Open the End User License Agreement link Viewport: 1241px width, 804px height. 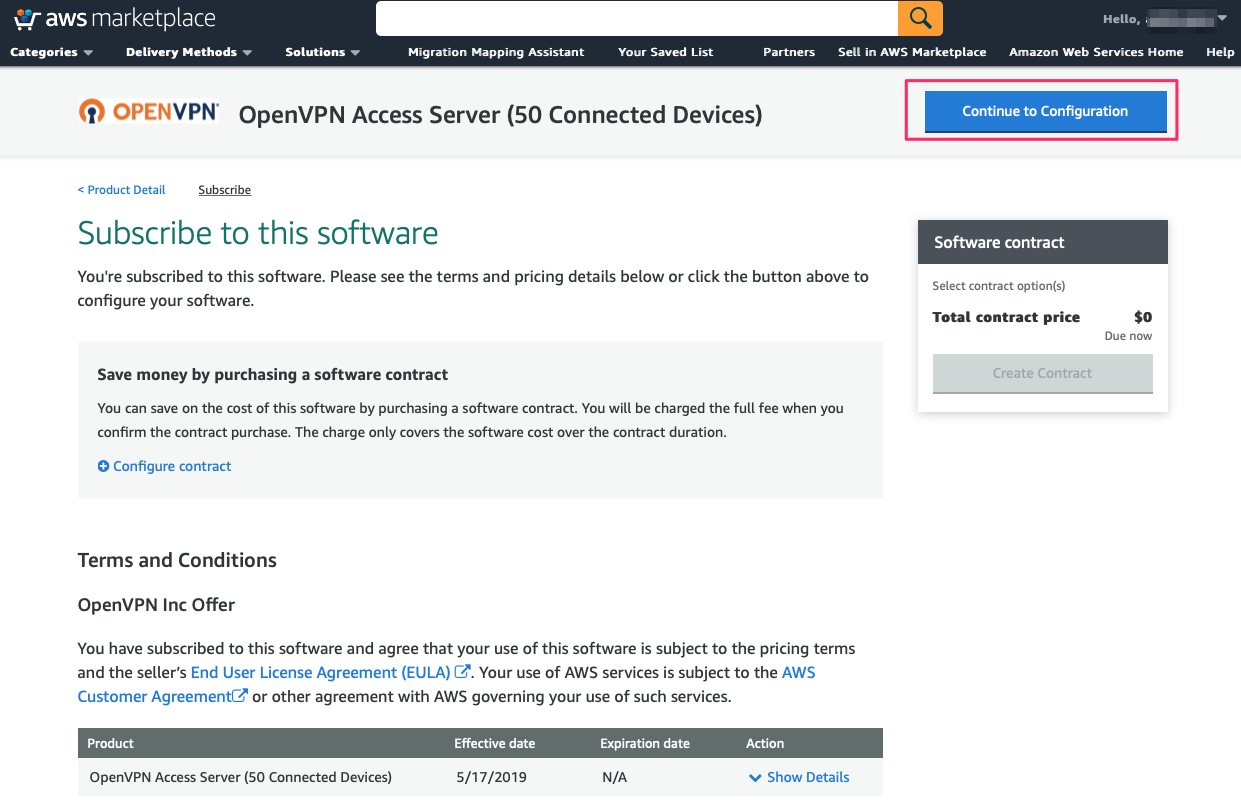pos(320,672)
